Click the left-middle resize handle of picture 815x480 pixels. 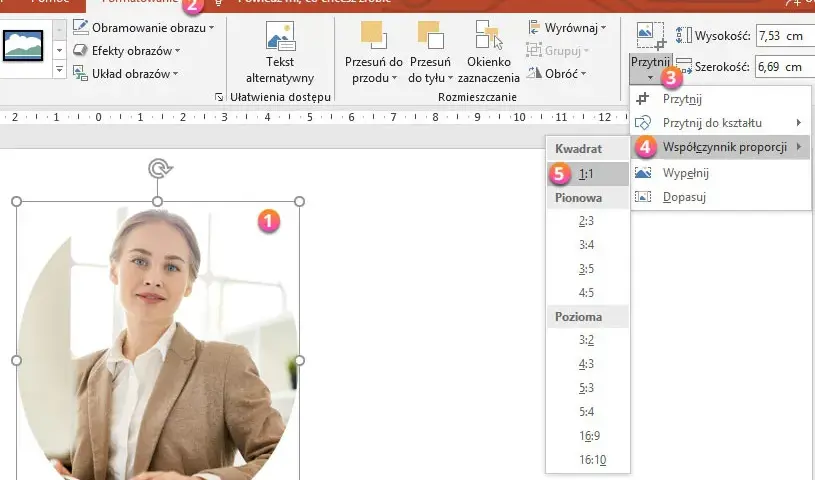16,360
